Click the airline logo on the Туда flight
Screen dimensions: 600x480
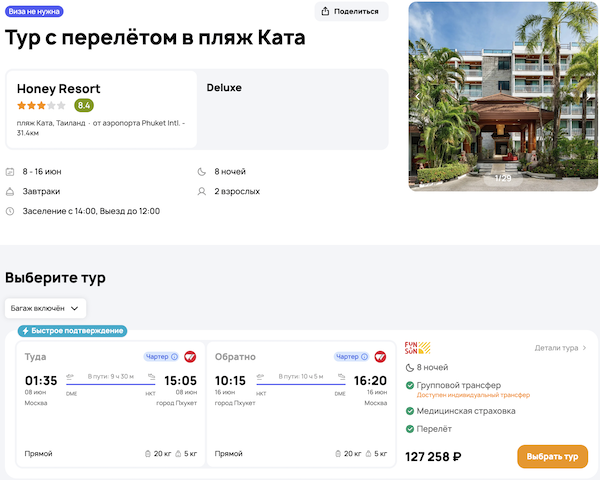pyautogui.click(x=190, y=356)
